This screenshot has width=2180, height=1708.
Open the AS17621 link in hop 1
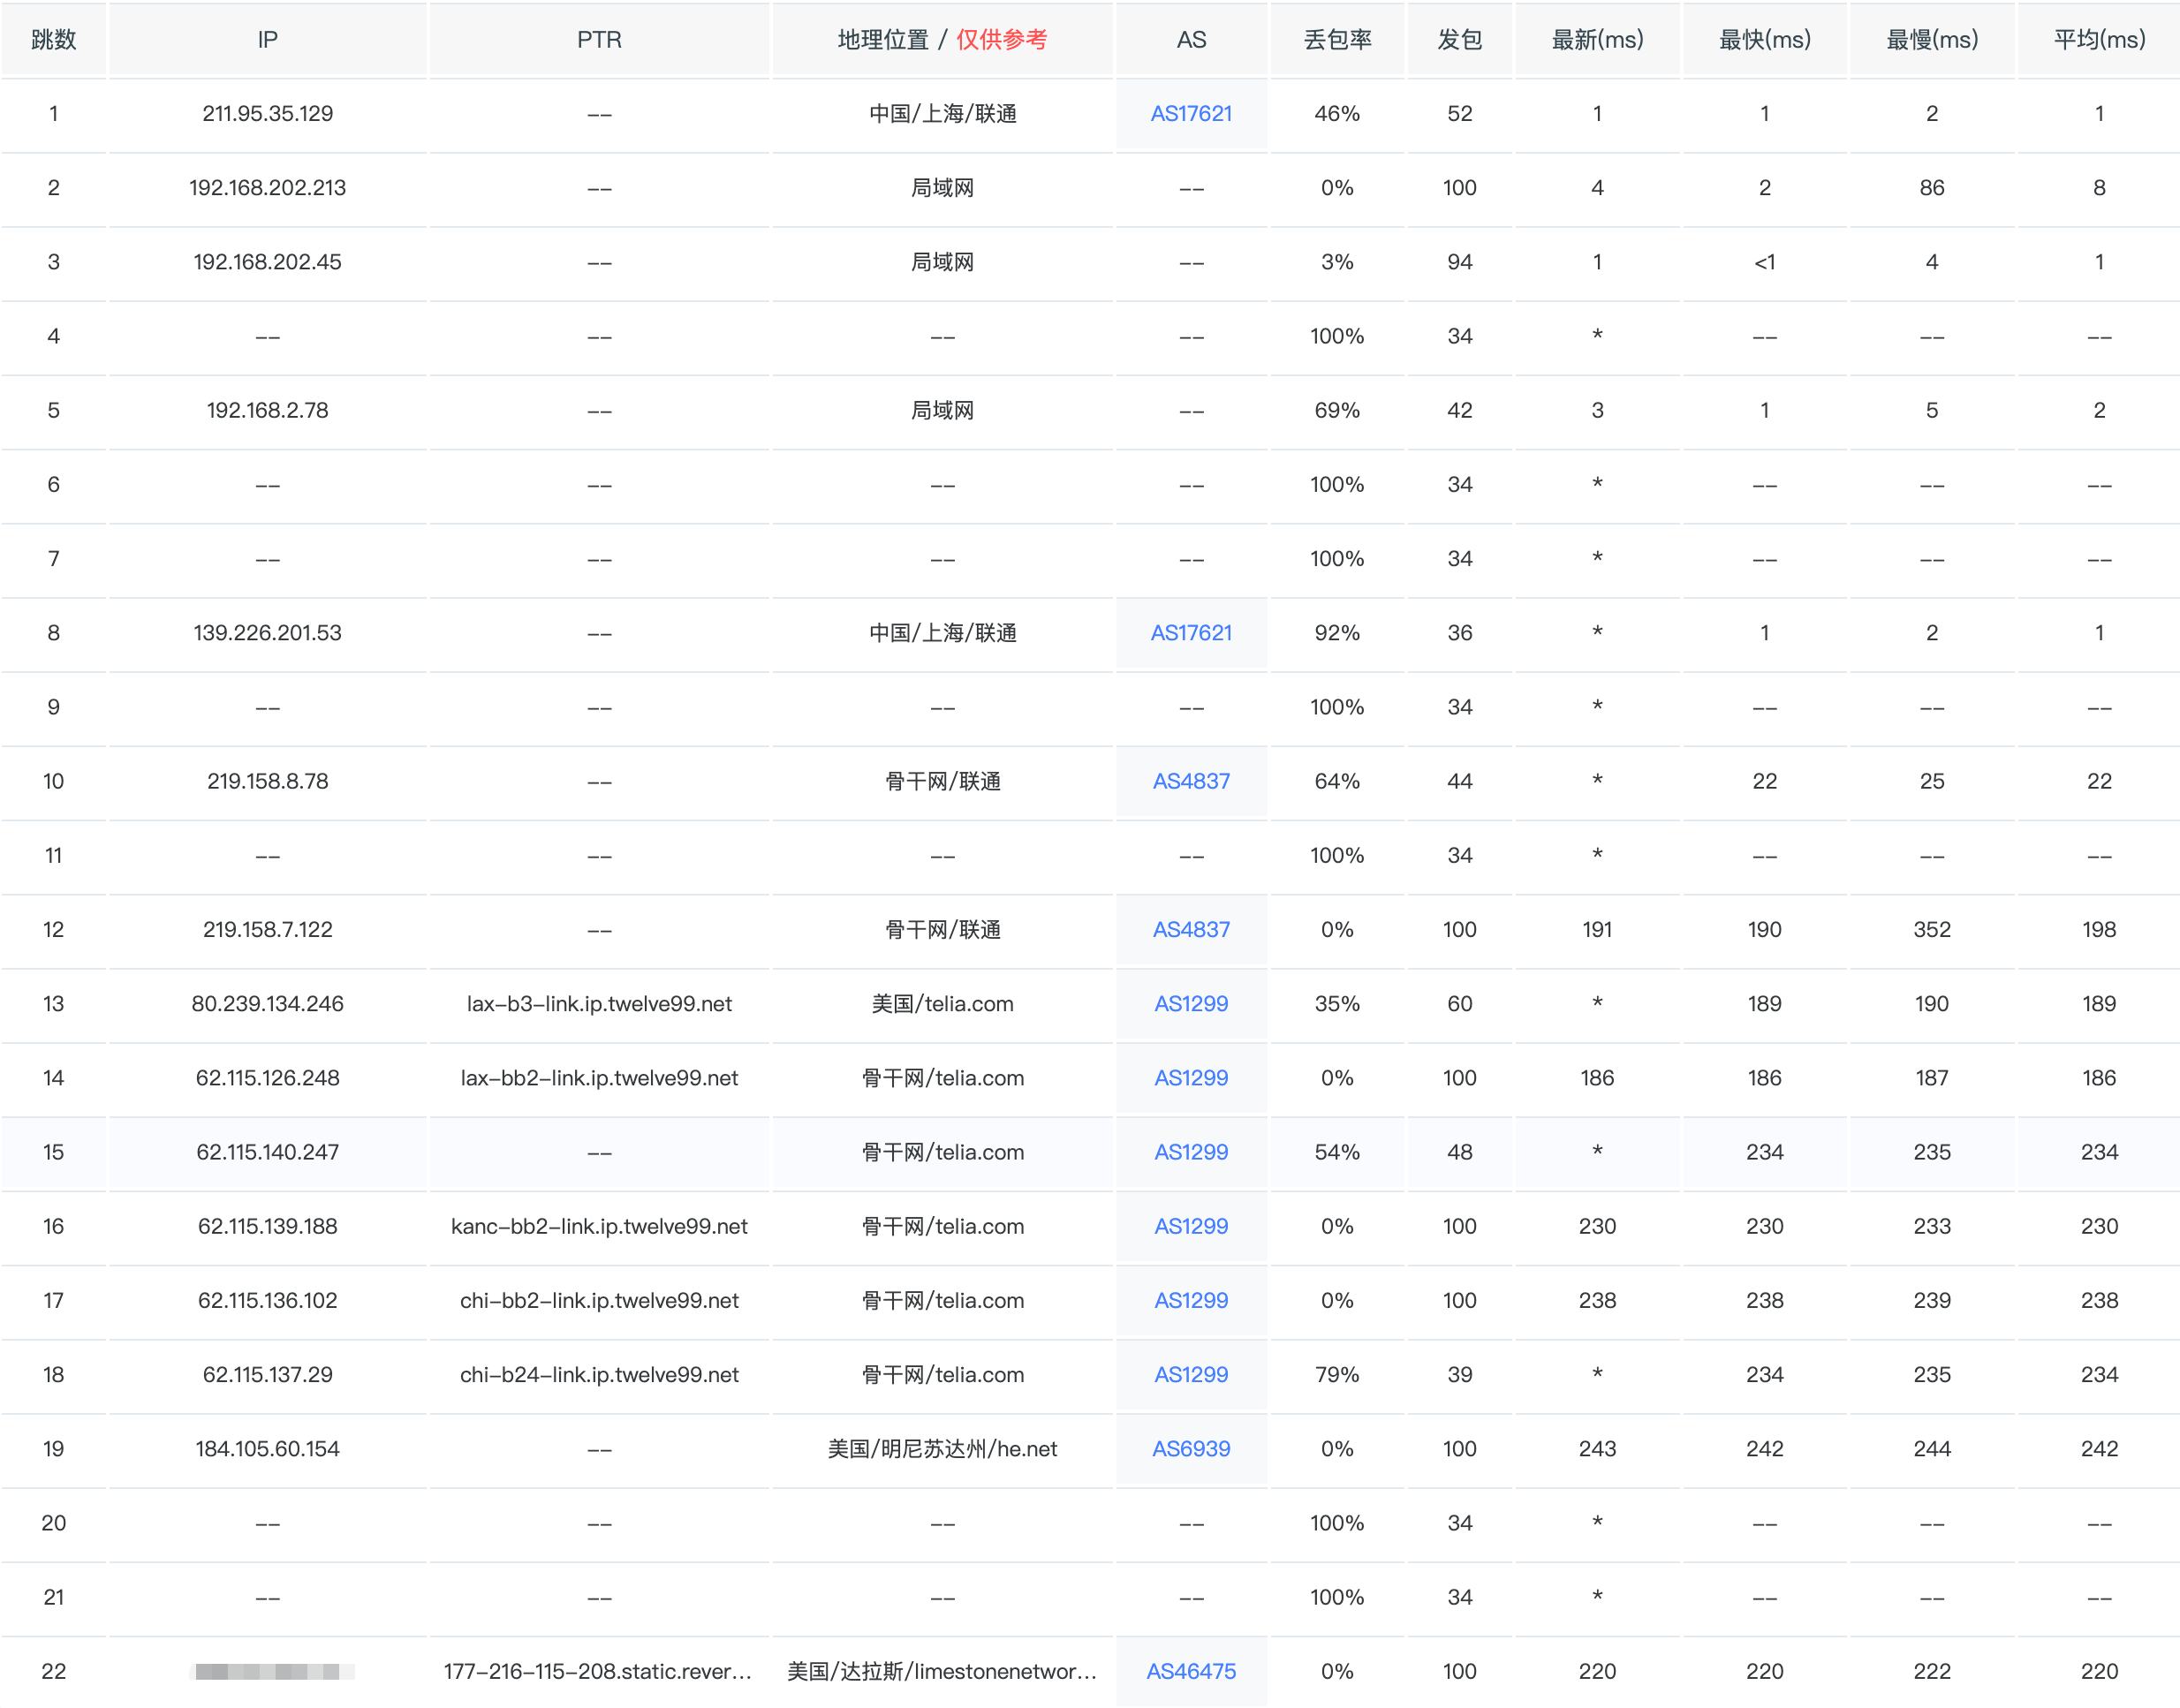tap(1190, 114)
